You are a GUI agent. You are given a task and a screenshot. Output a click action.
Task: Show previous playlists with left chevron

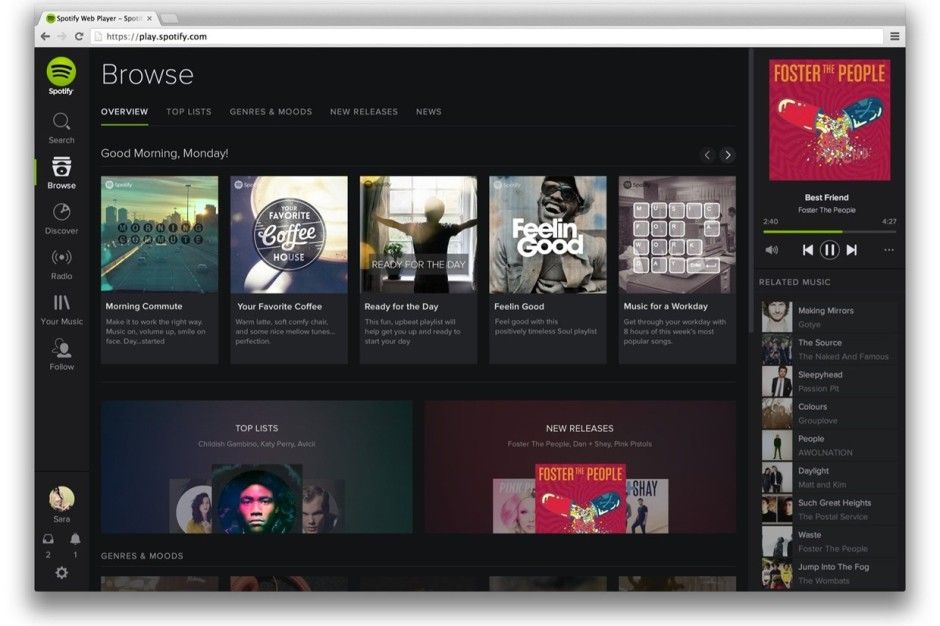click(707, 155)
